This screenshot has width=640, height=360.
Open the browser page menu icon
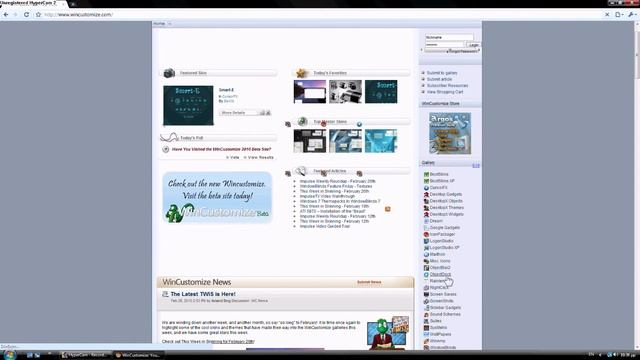[x=619, y=14]
